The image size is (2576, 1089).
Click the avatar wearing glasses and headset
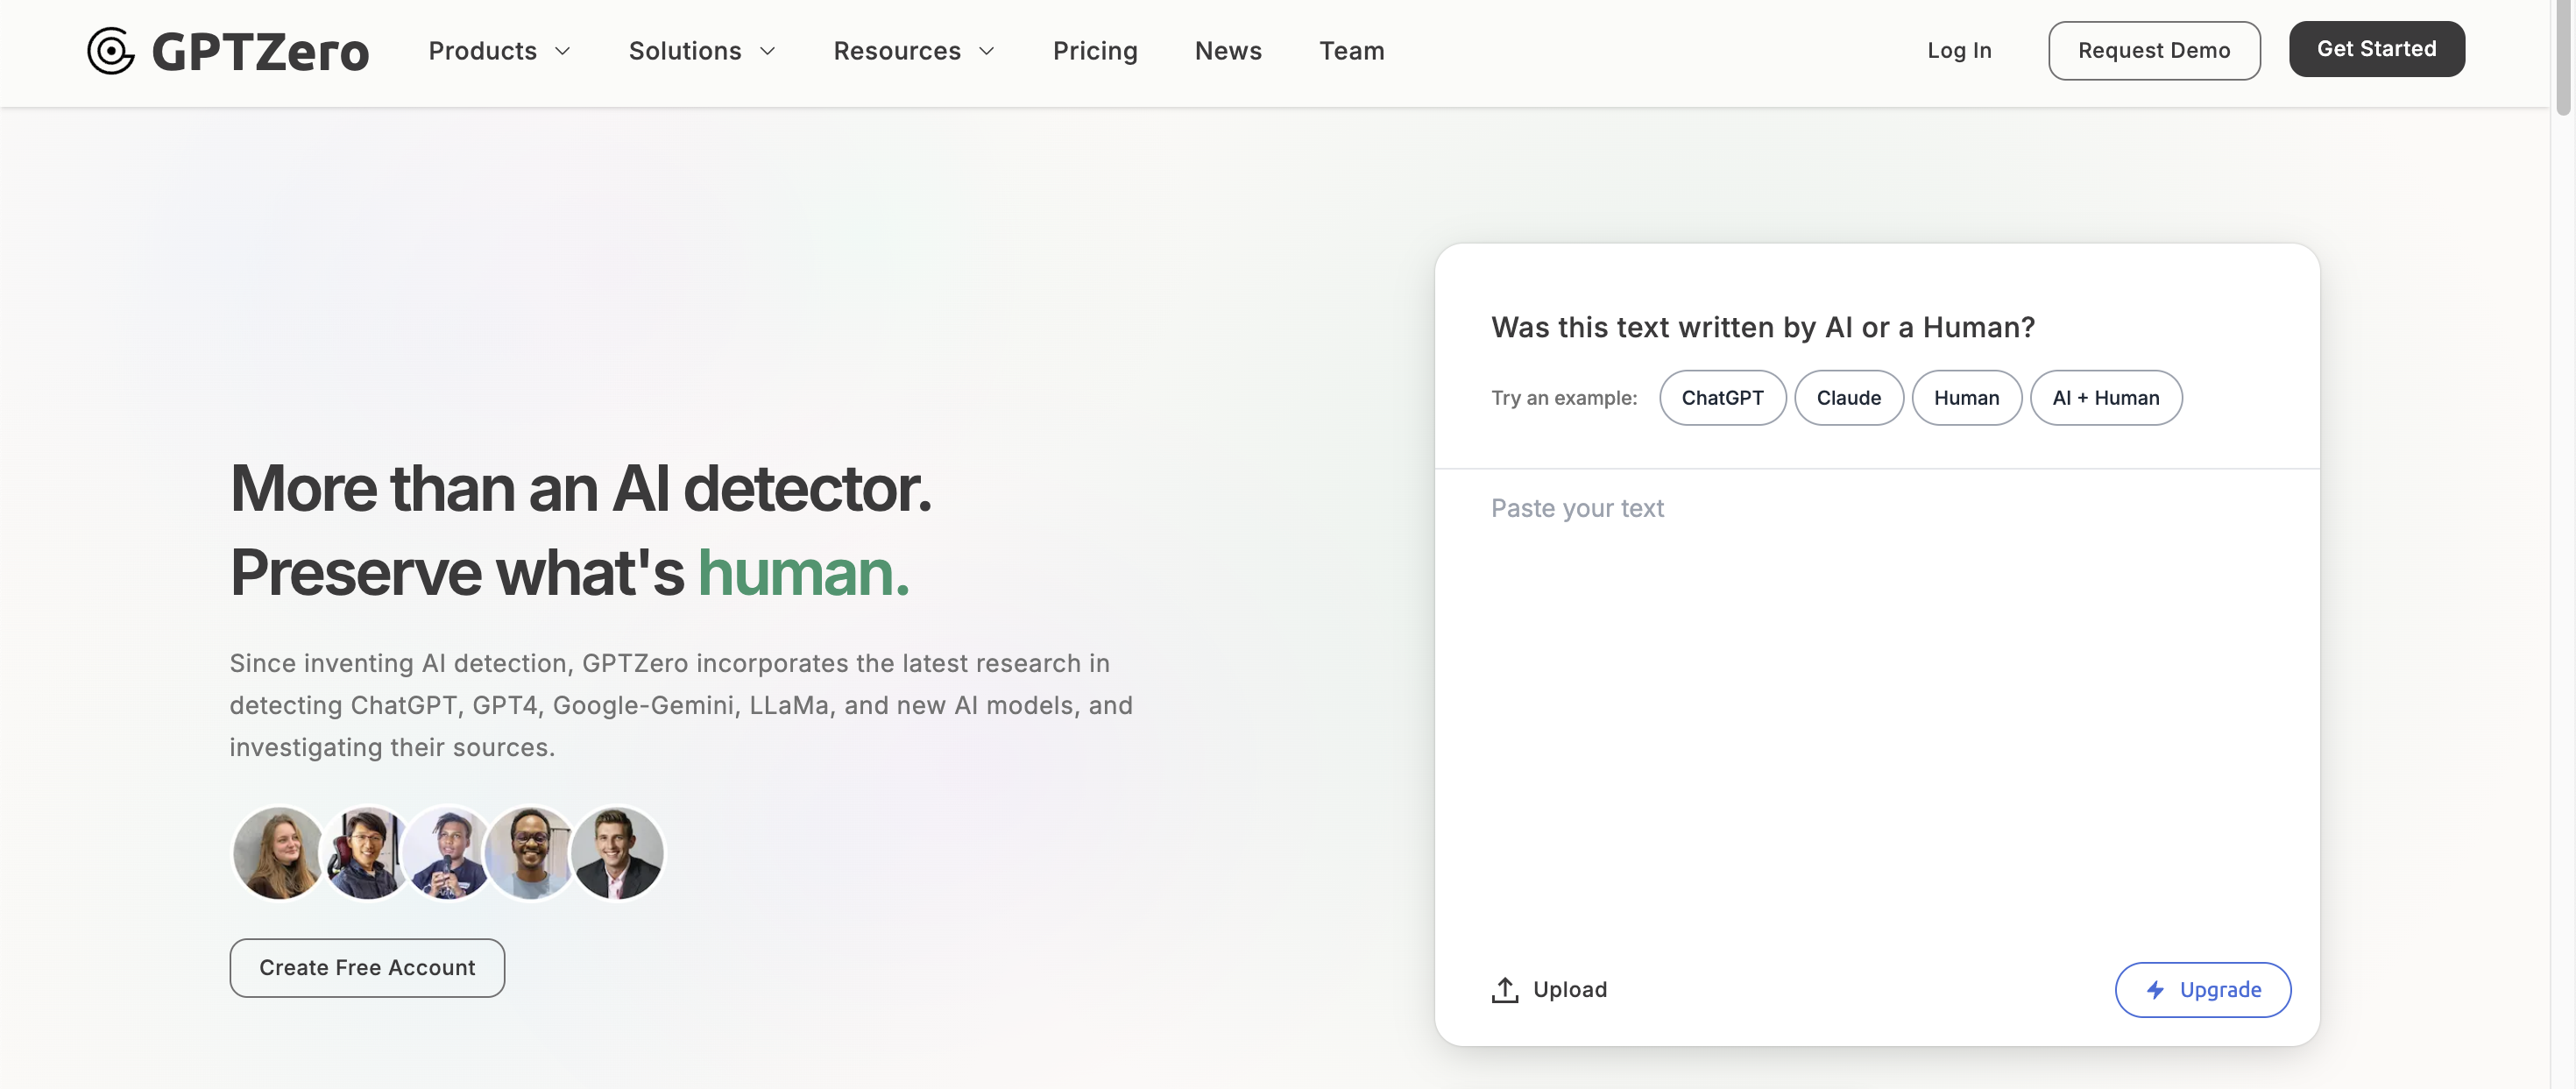365,853
